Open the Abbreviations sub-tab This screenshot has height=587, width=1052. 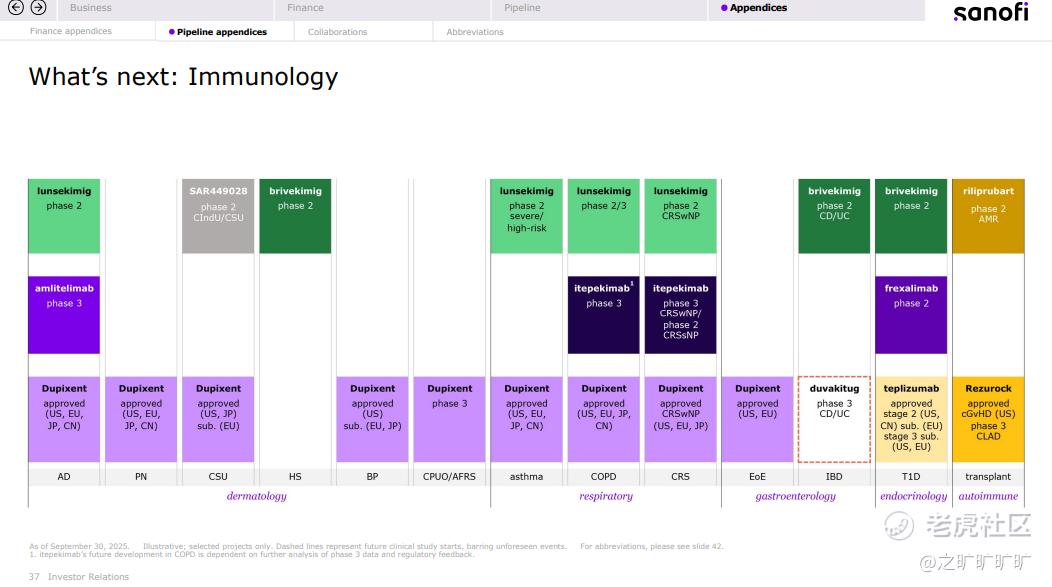tap(475, 32)
